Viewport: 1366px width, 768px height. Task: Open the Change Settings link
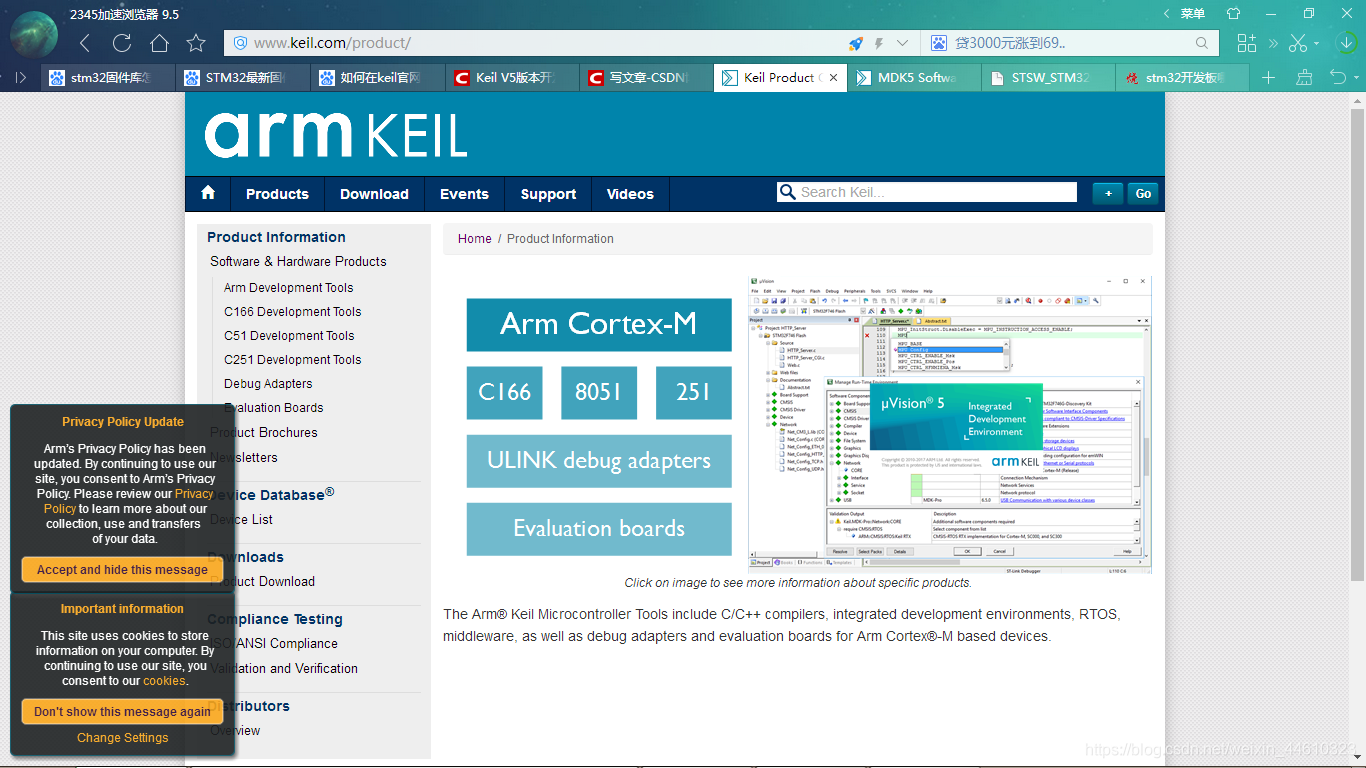click(123, 738)
